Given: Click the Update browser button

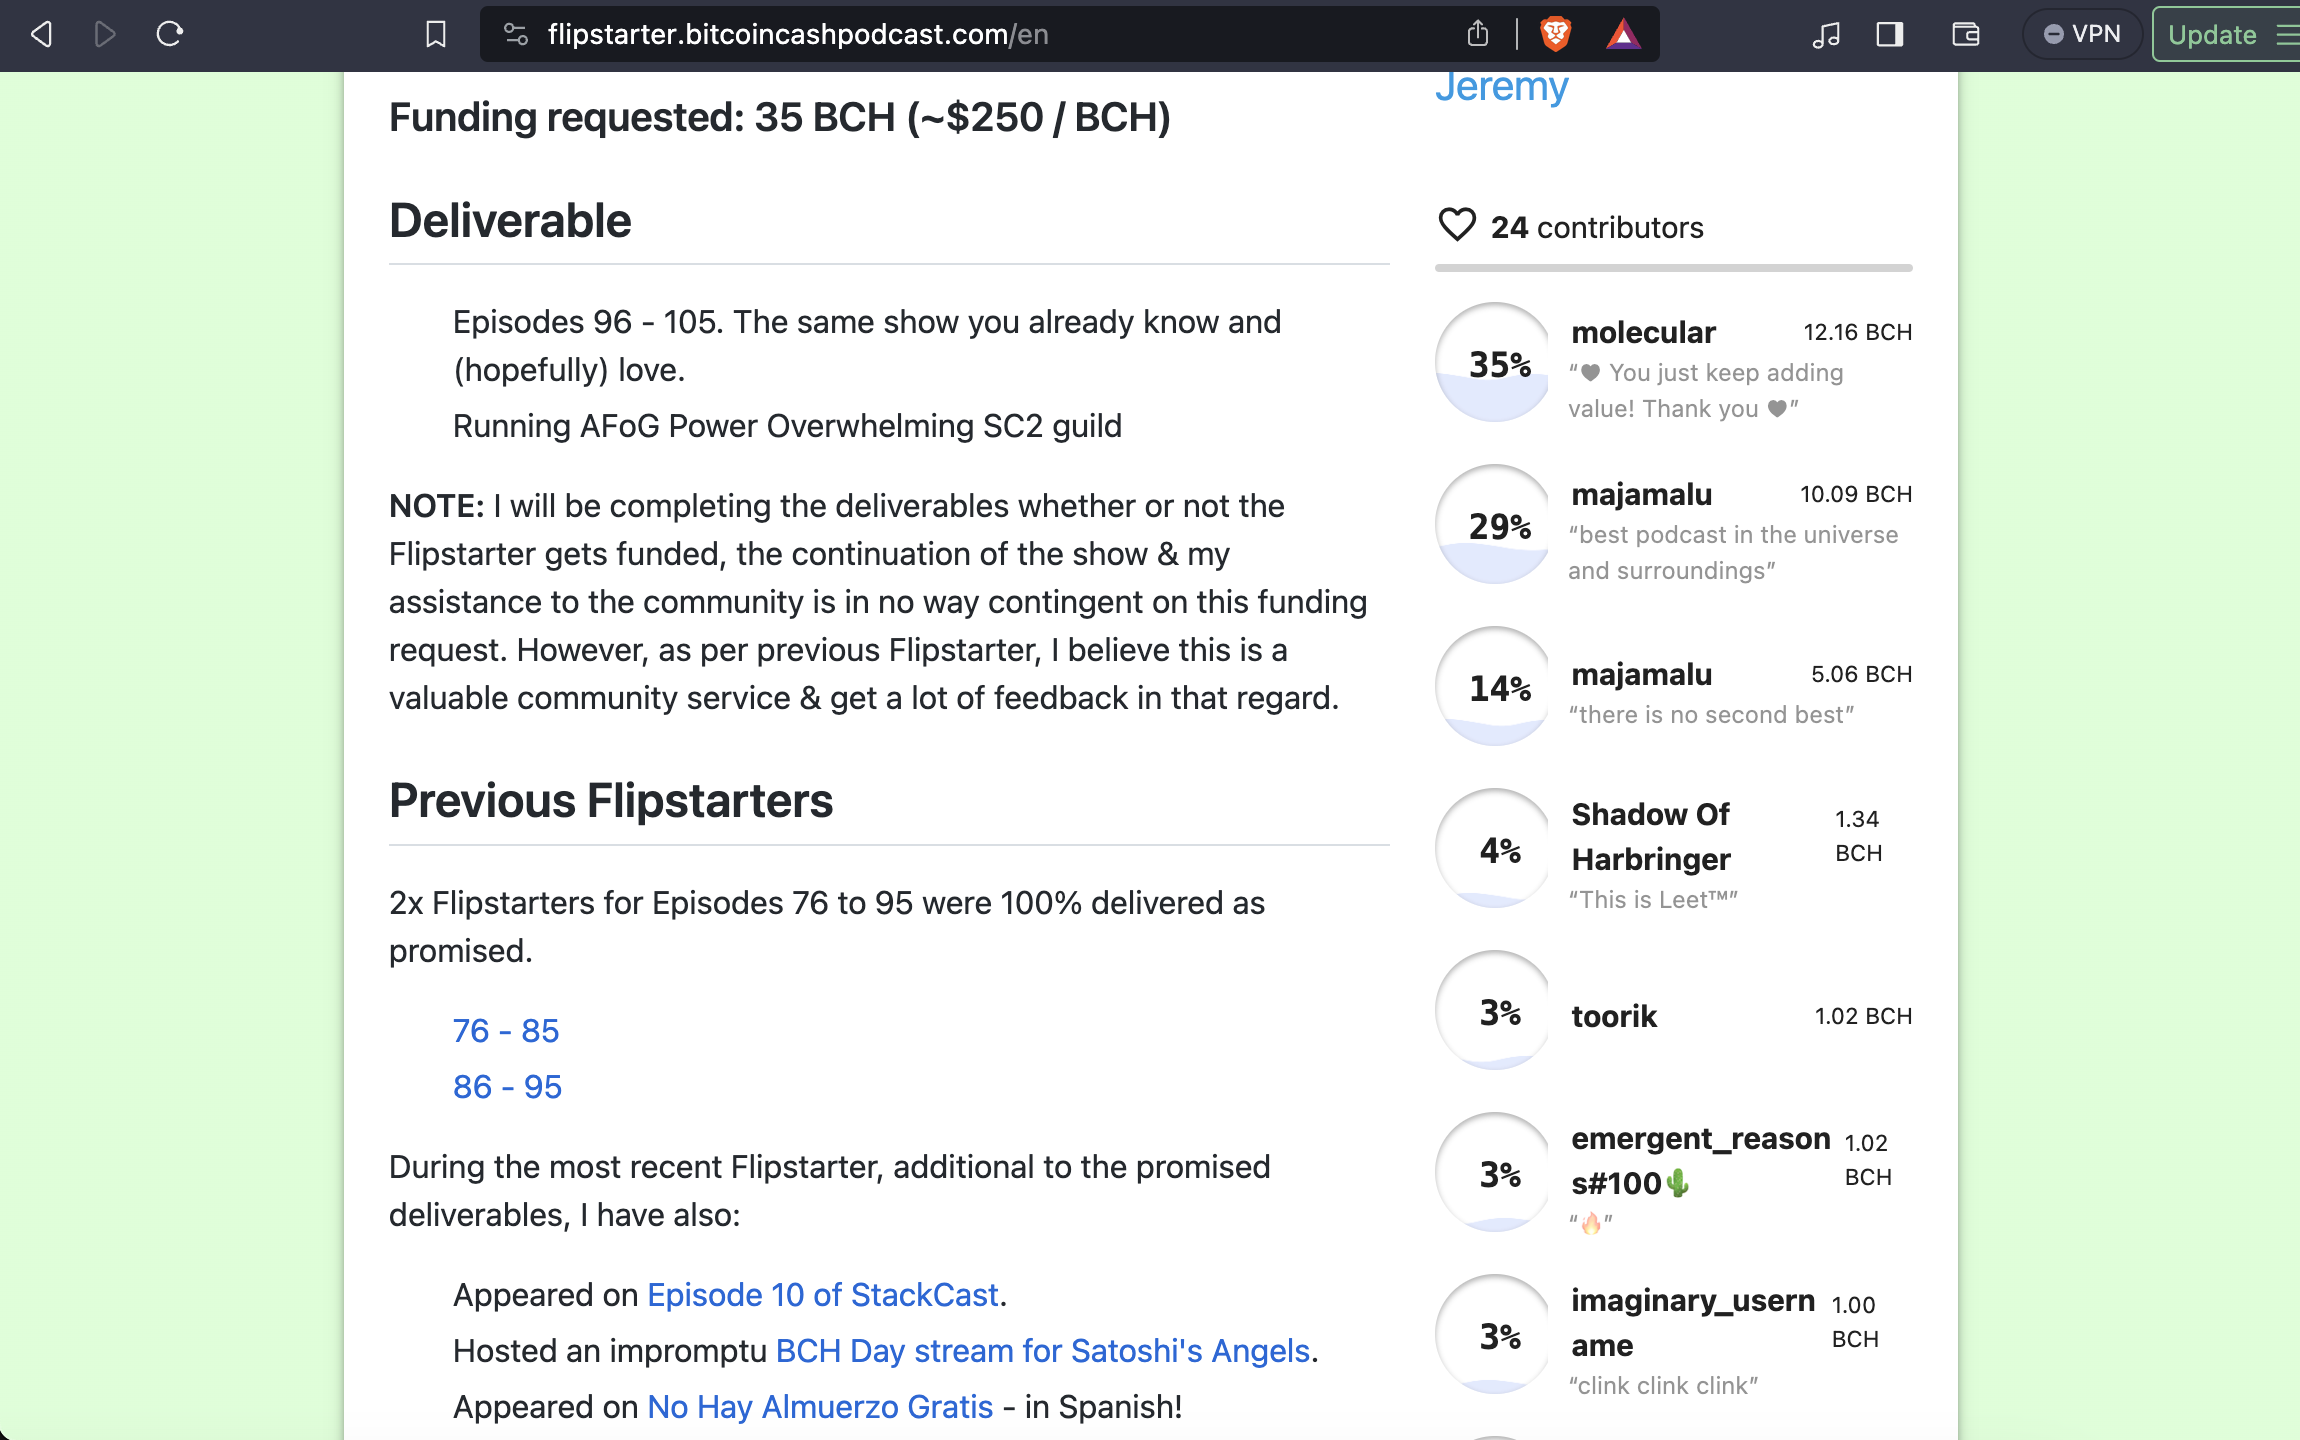Looking at the screenshot, I should coord(2211,35).
